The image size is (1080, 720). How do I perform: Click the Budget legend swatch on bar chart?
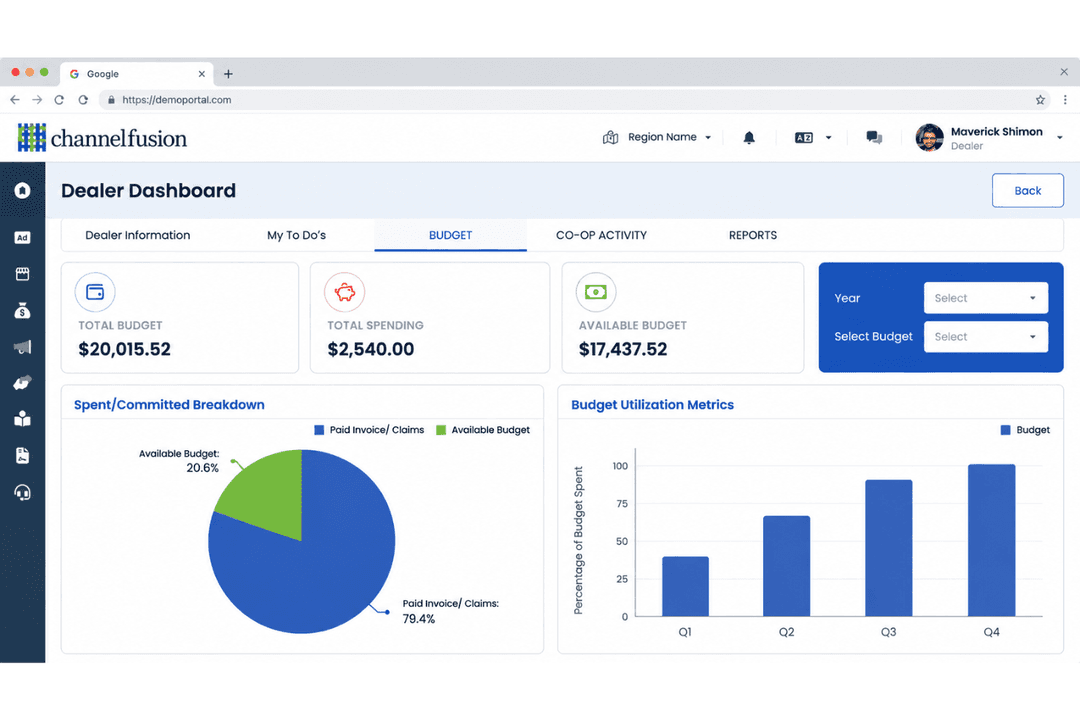click(x=1006, y=430)
